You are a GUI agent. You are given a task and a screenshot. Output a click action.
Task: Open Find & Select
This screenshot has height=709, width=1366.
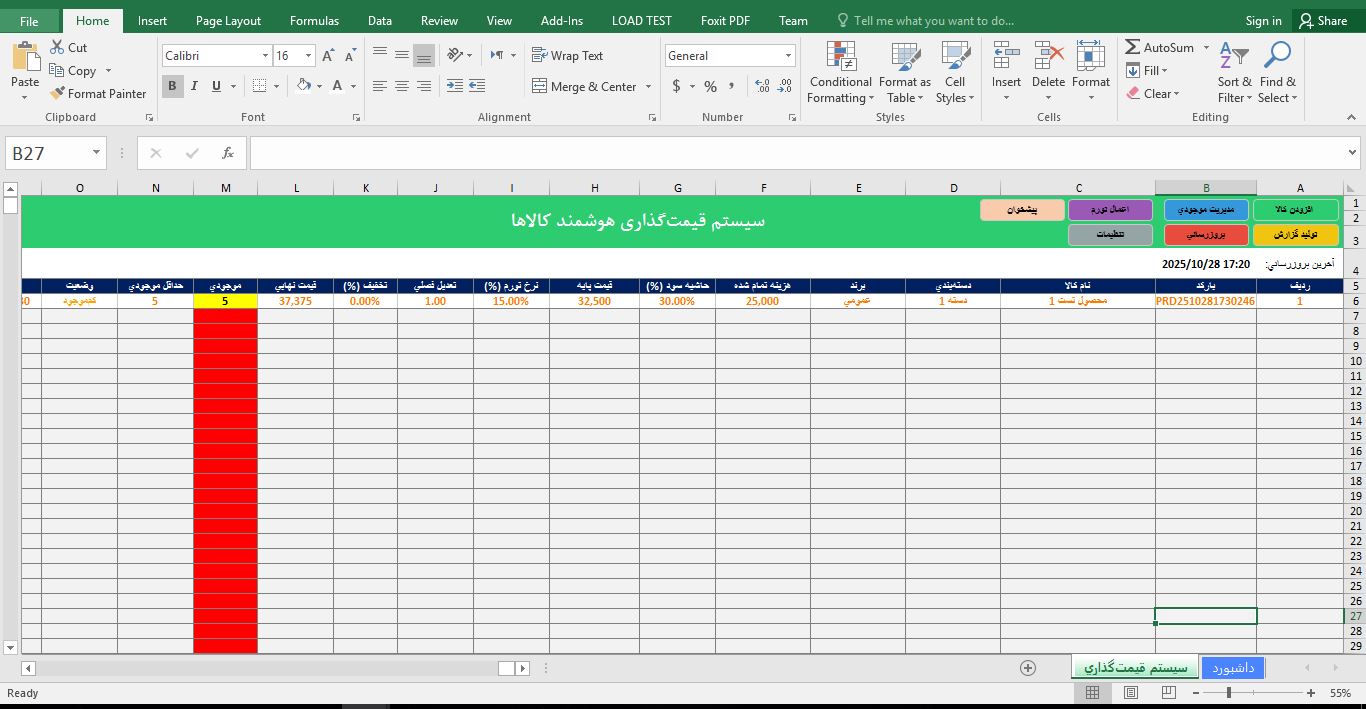[x=1277, y=71]
